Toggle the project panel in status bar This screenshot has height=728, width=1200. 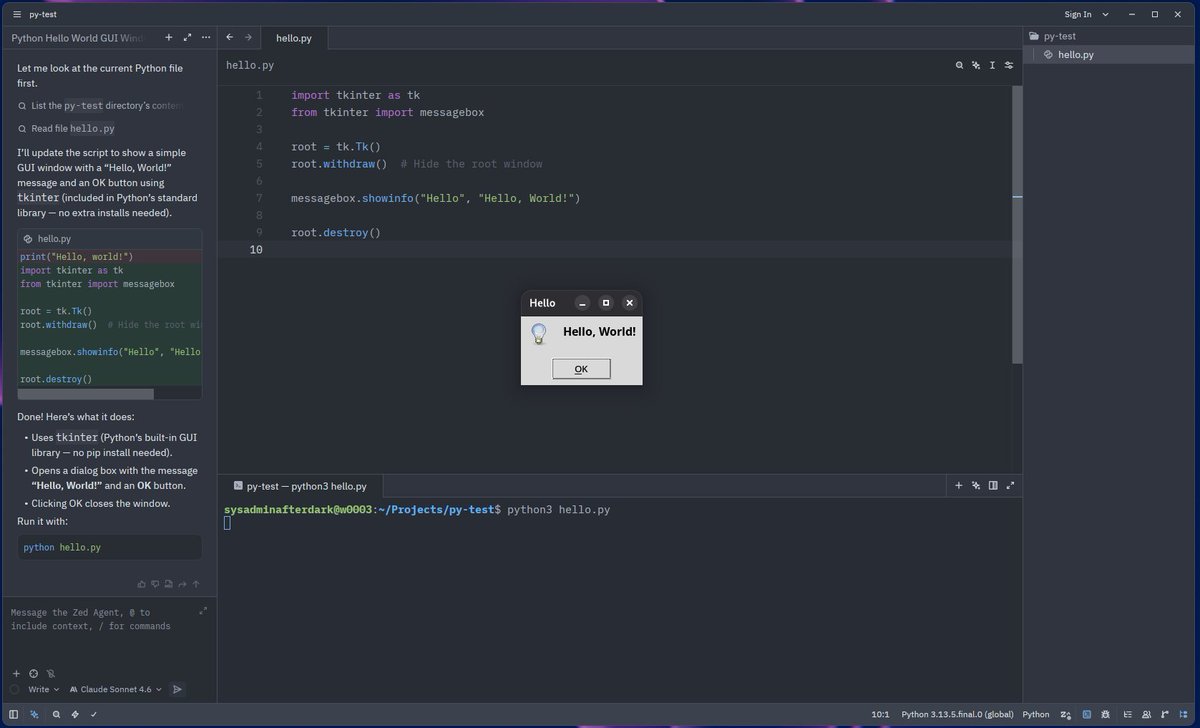[x=1184, y=714]
